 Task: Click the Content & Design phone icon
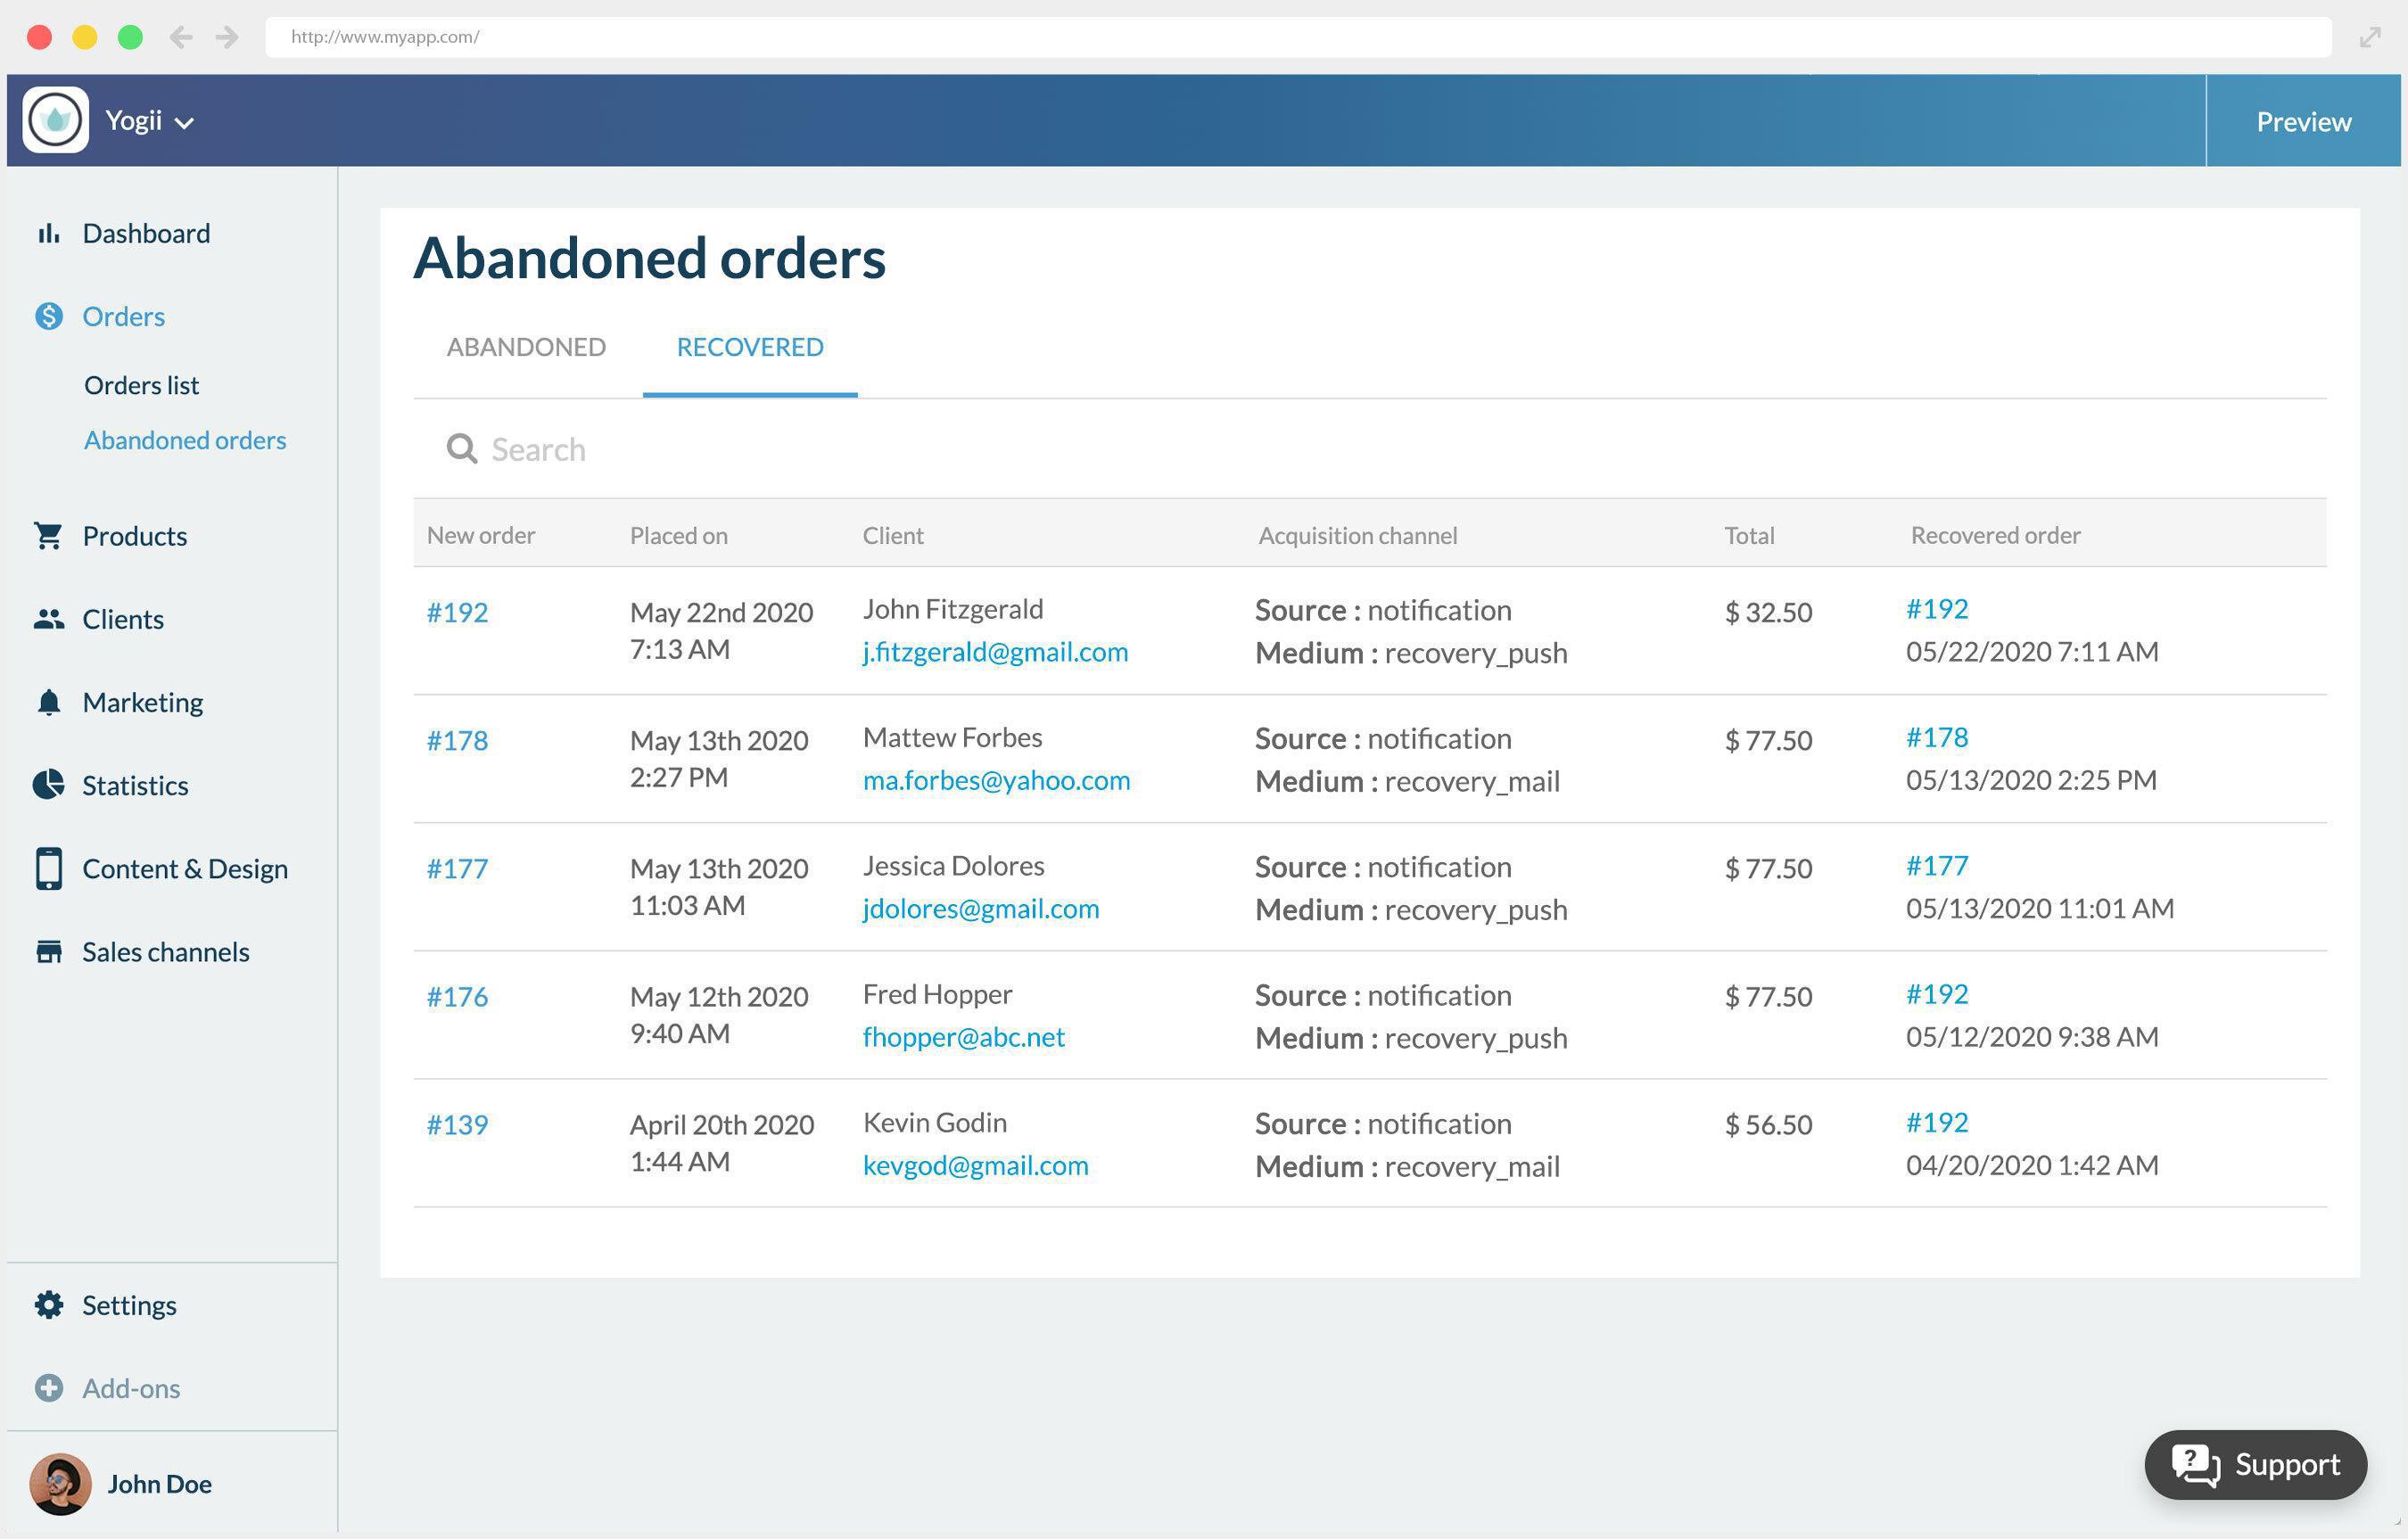coord(48,868)
